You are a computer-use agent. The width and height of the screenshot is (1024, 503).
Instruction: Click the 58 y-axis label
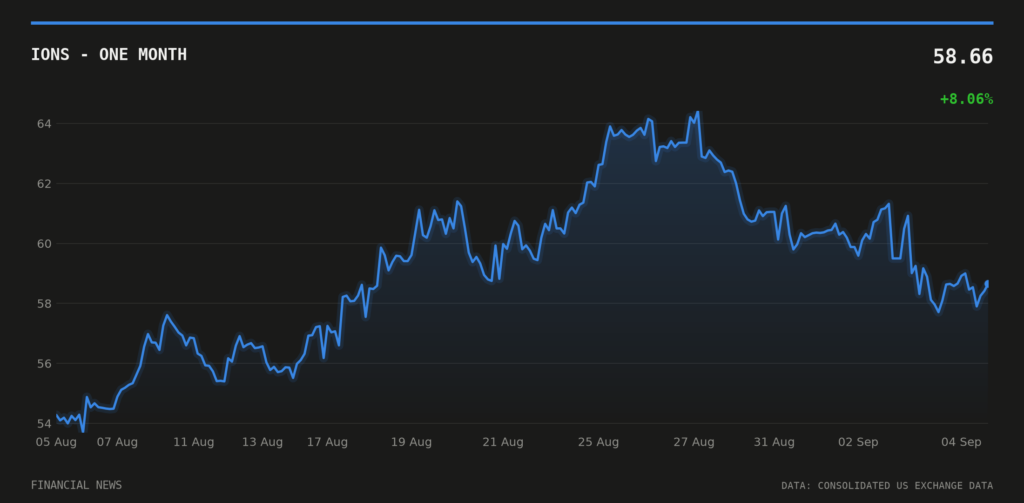point(44,304)
